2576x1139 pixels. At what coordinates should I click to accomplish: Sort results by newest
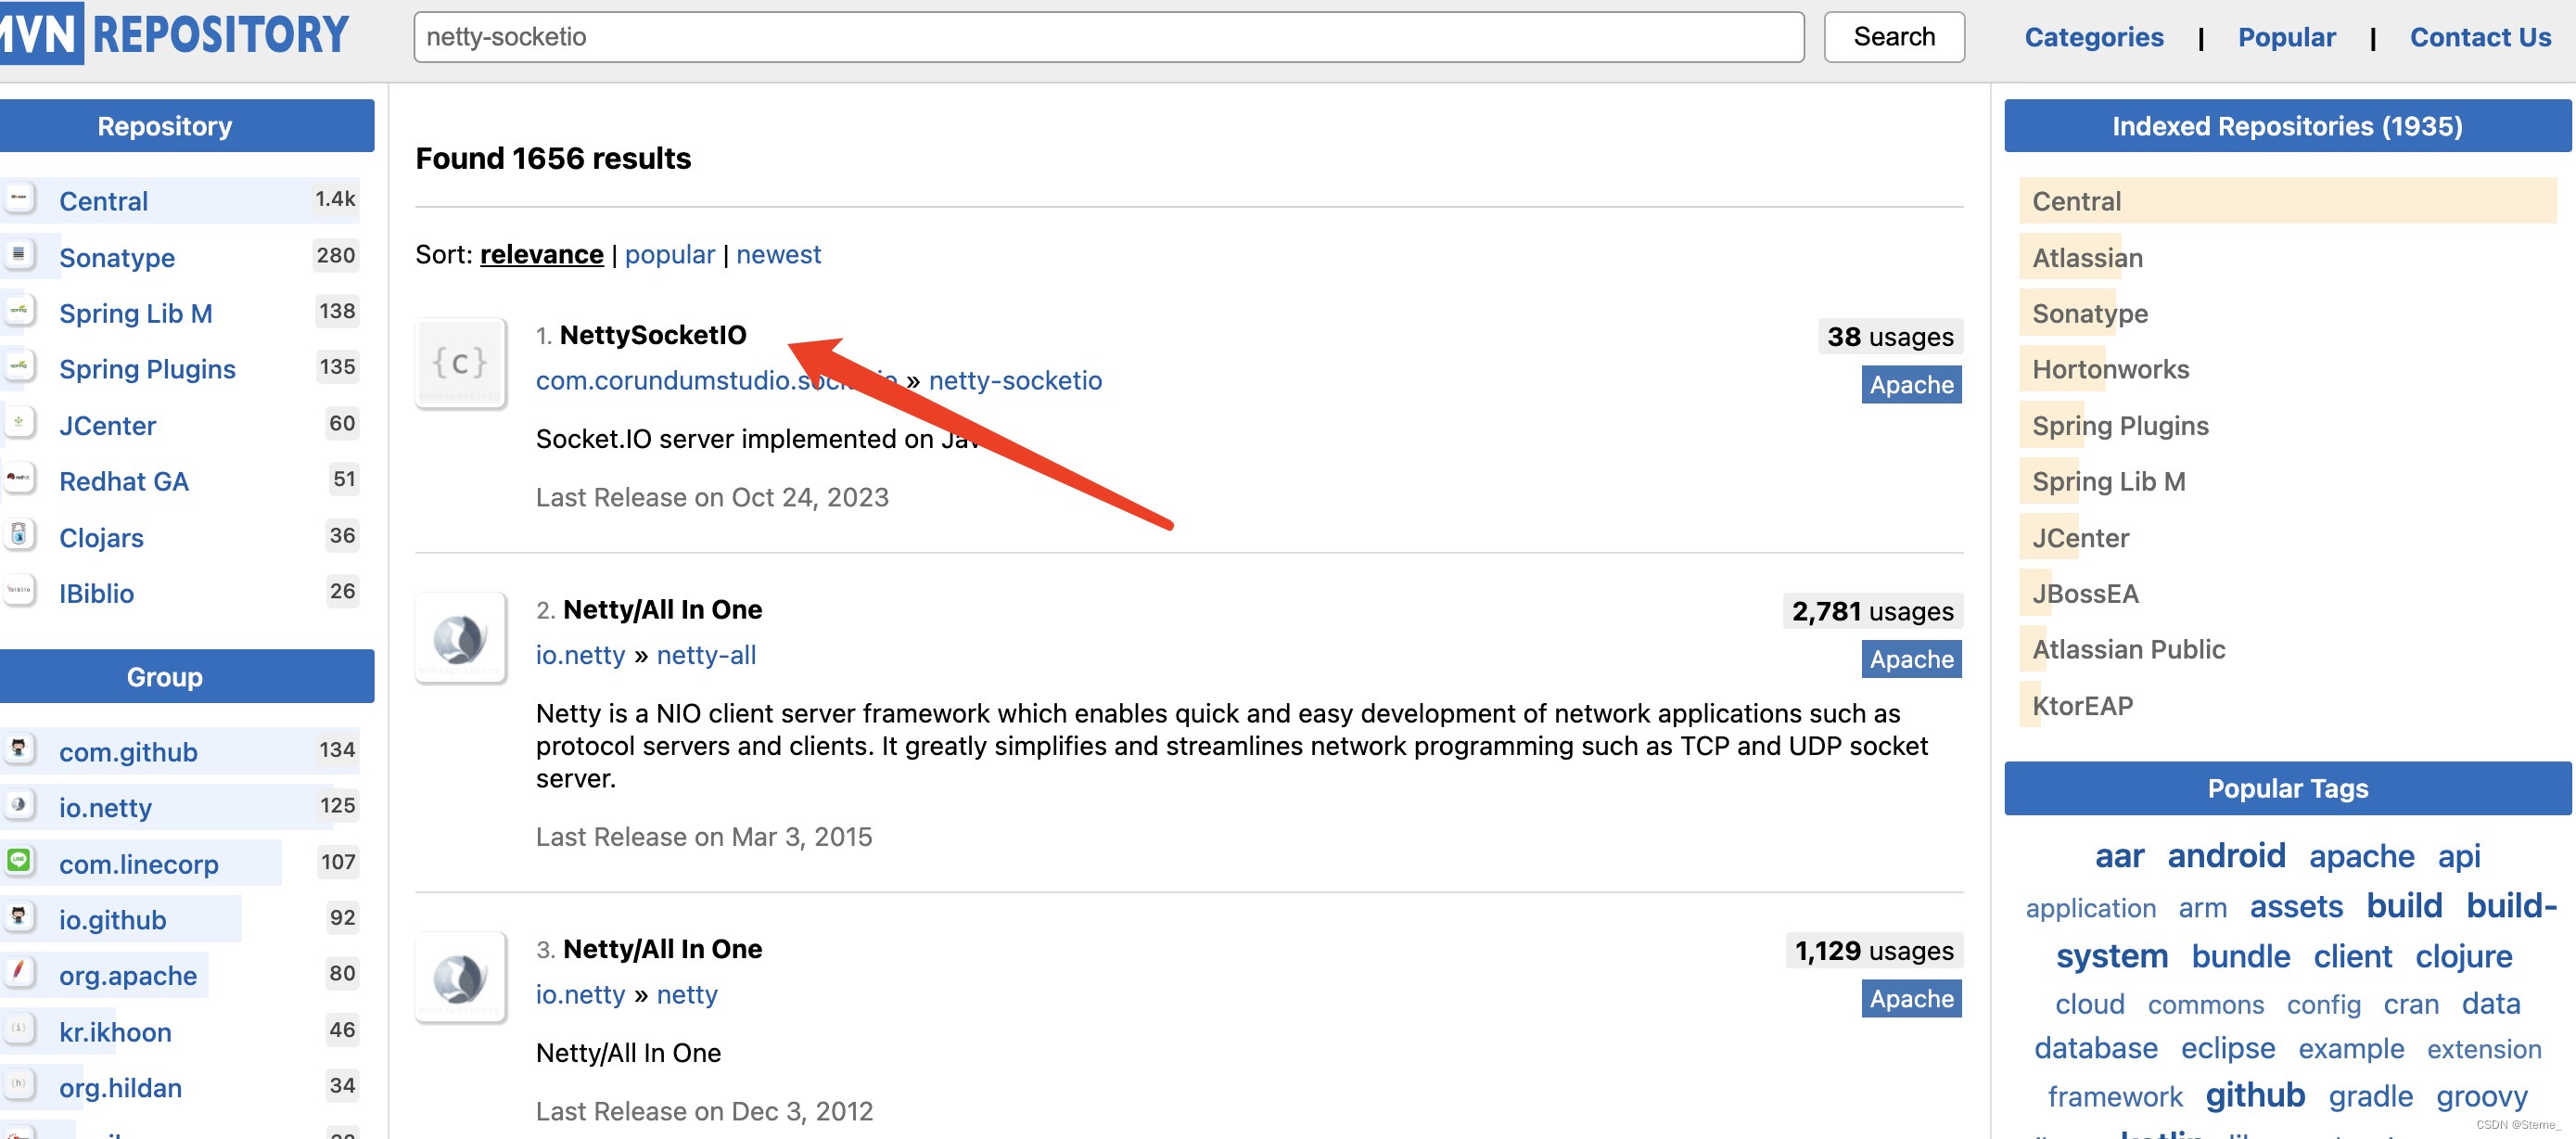[x=778, y=254]
